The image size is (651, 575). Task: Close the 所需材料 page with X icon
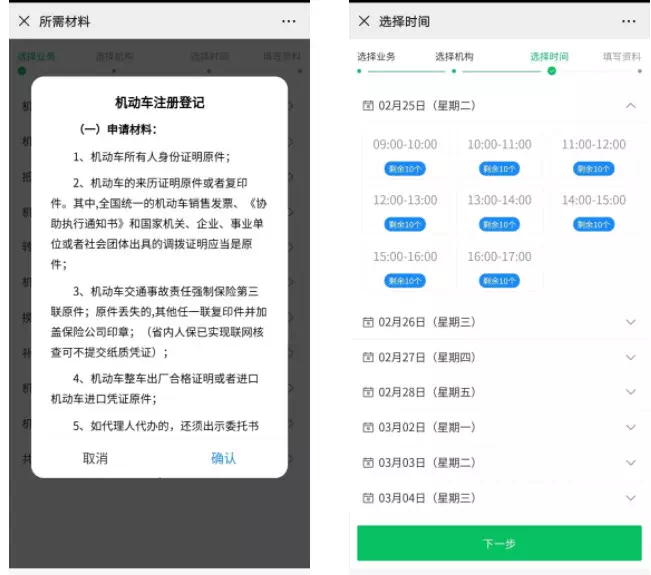[24, 21]
